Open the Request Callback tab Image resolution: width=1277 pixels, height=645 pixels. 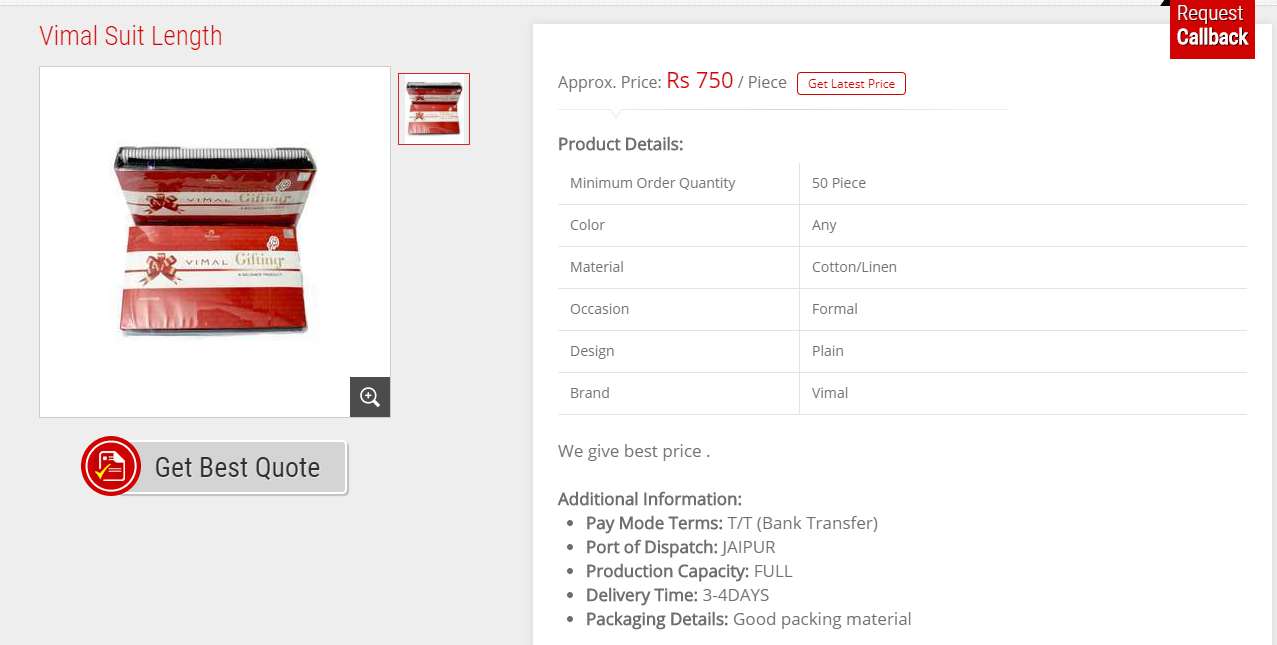click(x=1212, y=28)
